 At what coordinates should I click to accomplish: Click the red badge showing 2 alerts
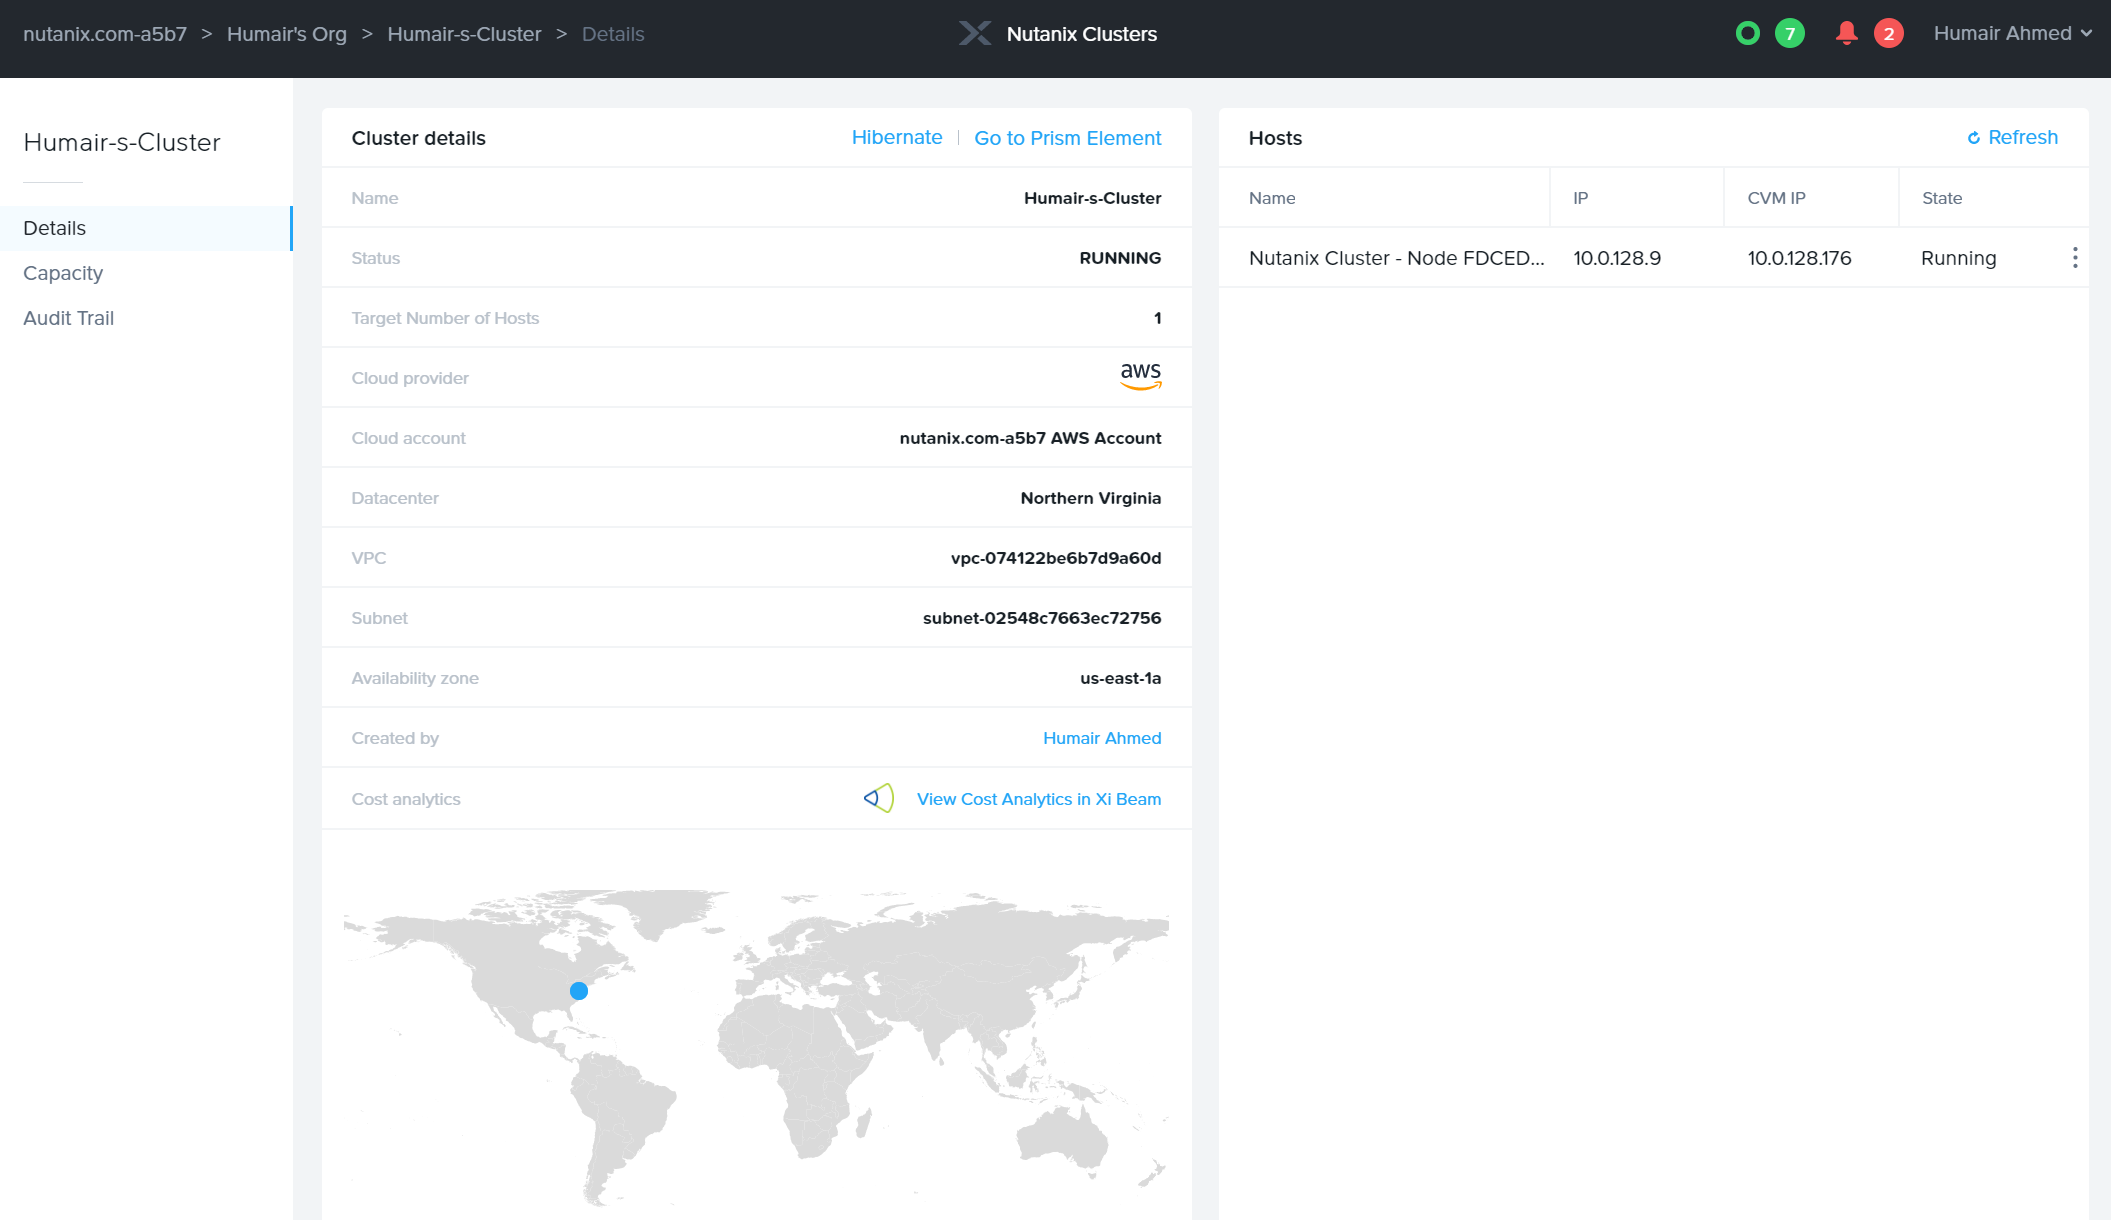[1888, 33]
